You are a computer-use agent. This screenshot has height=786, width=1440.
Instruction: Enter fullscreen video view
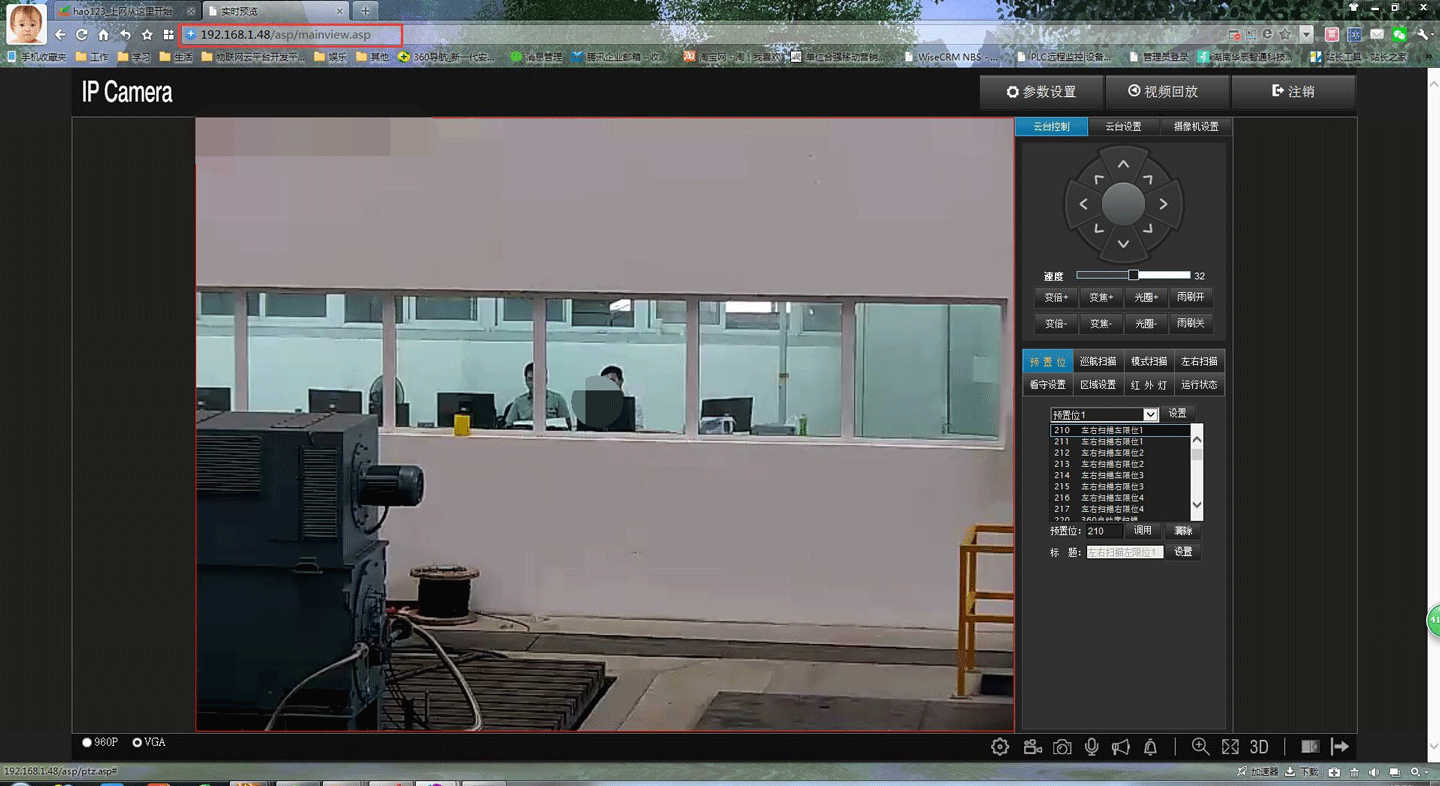click(1230, 747)
